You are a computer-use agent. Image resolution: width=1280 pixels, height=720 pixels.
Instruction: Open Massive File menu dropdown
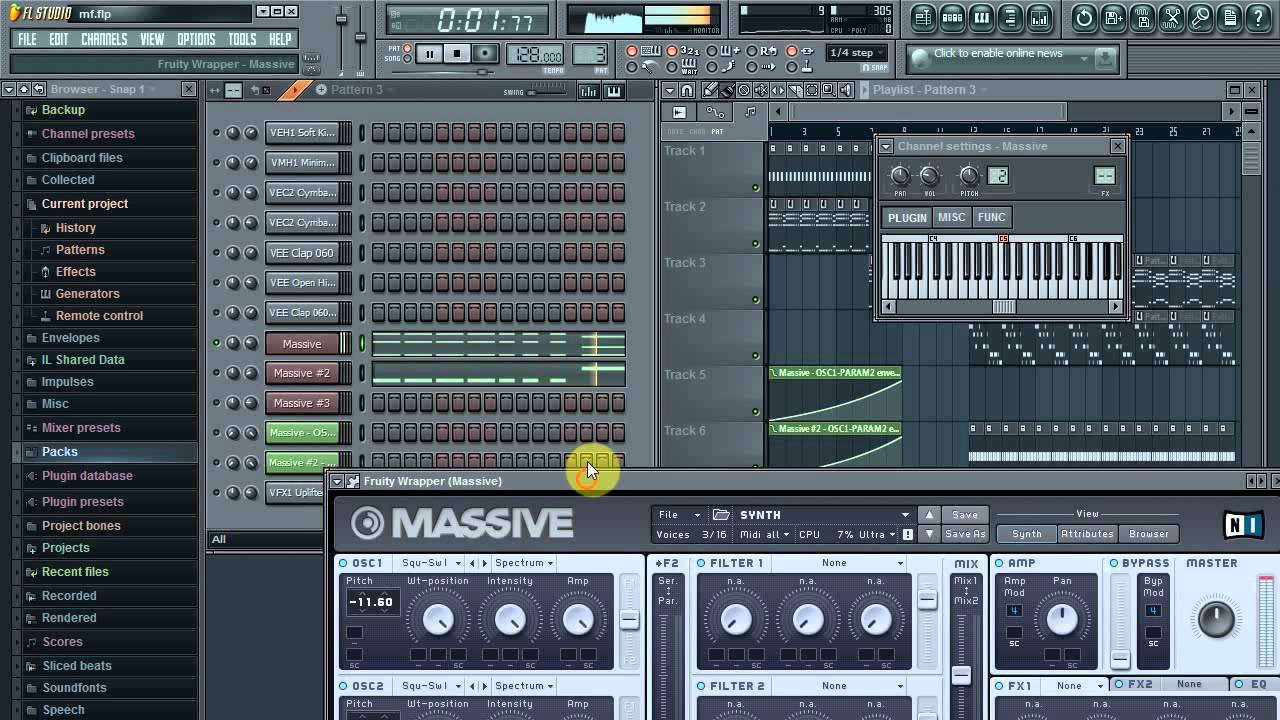(678, 515)
